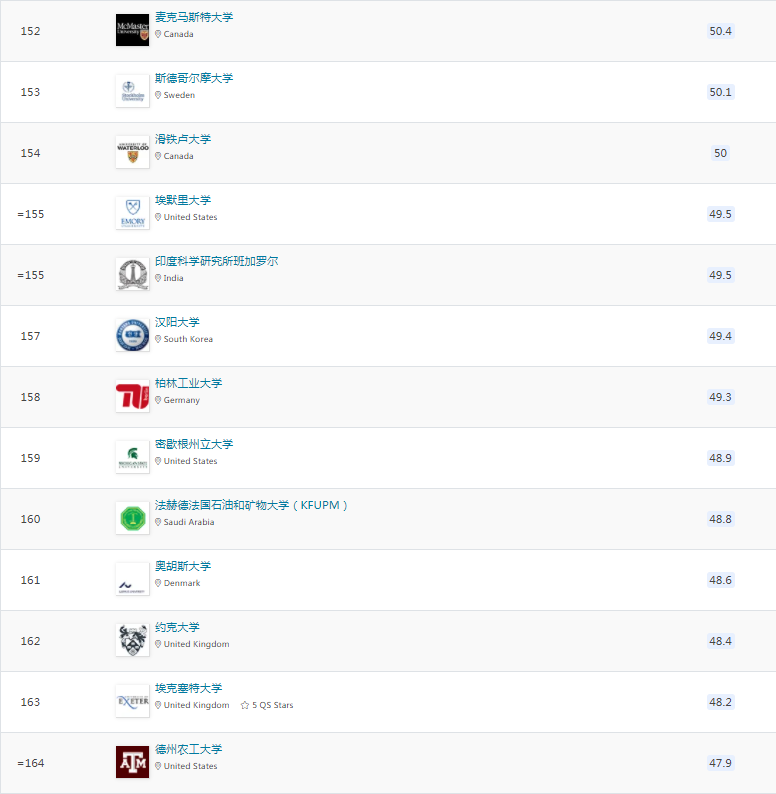Open the 柏林工业大学 link
This screenshot has width=776, height=794.
click(x=188, y=383)
